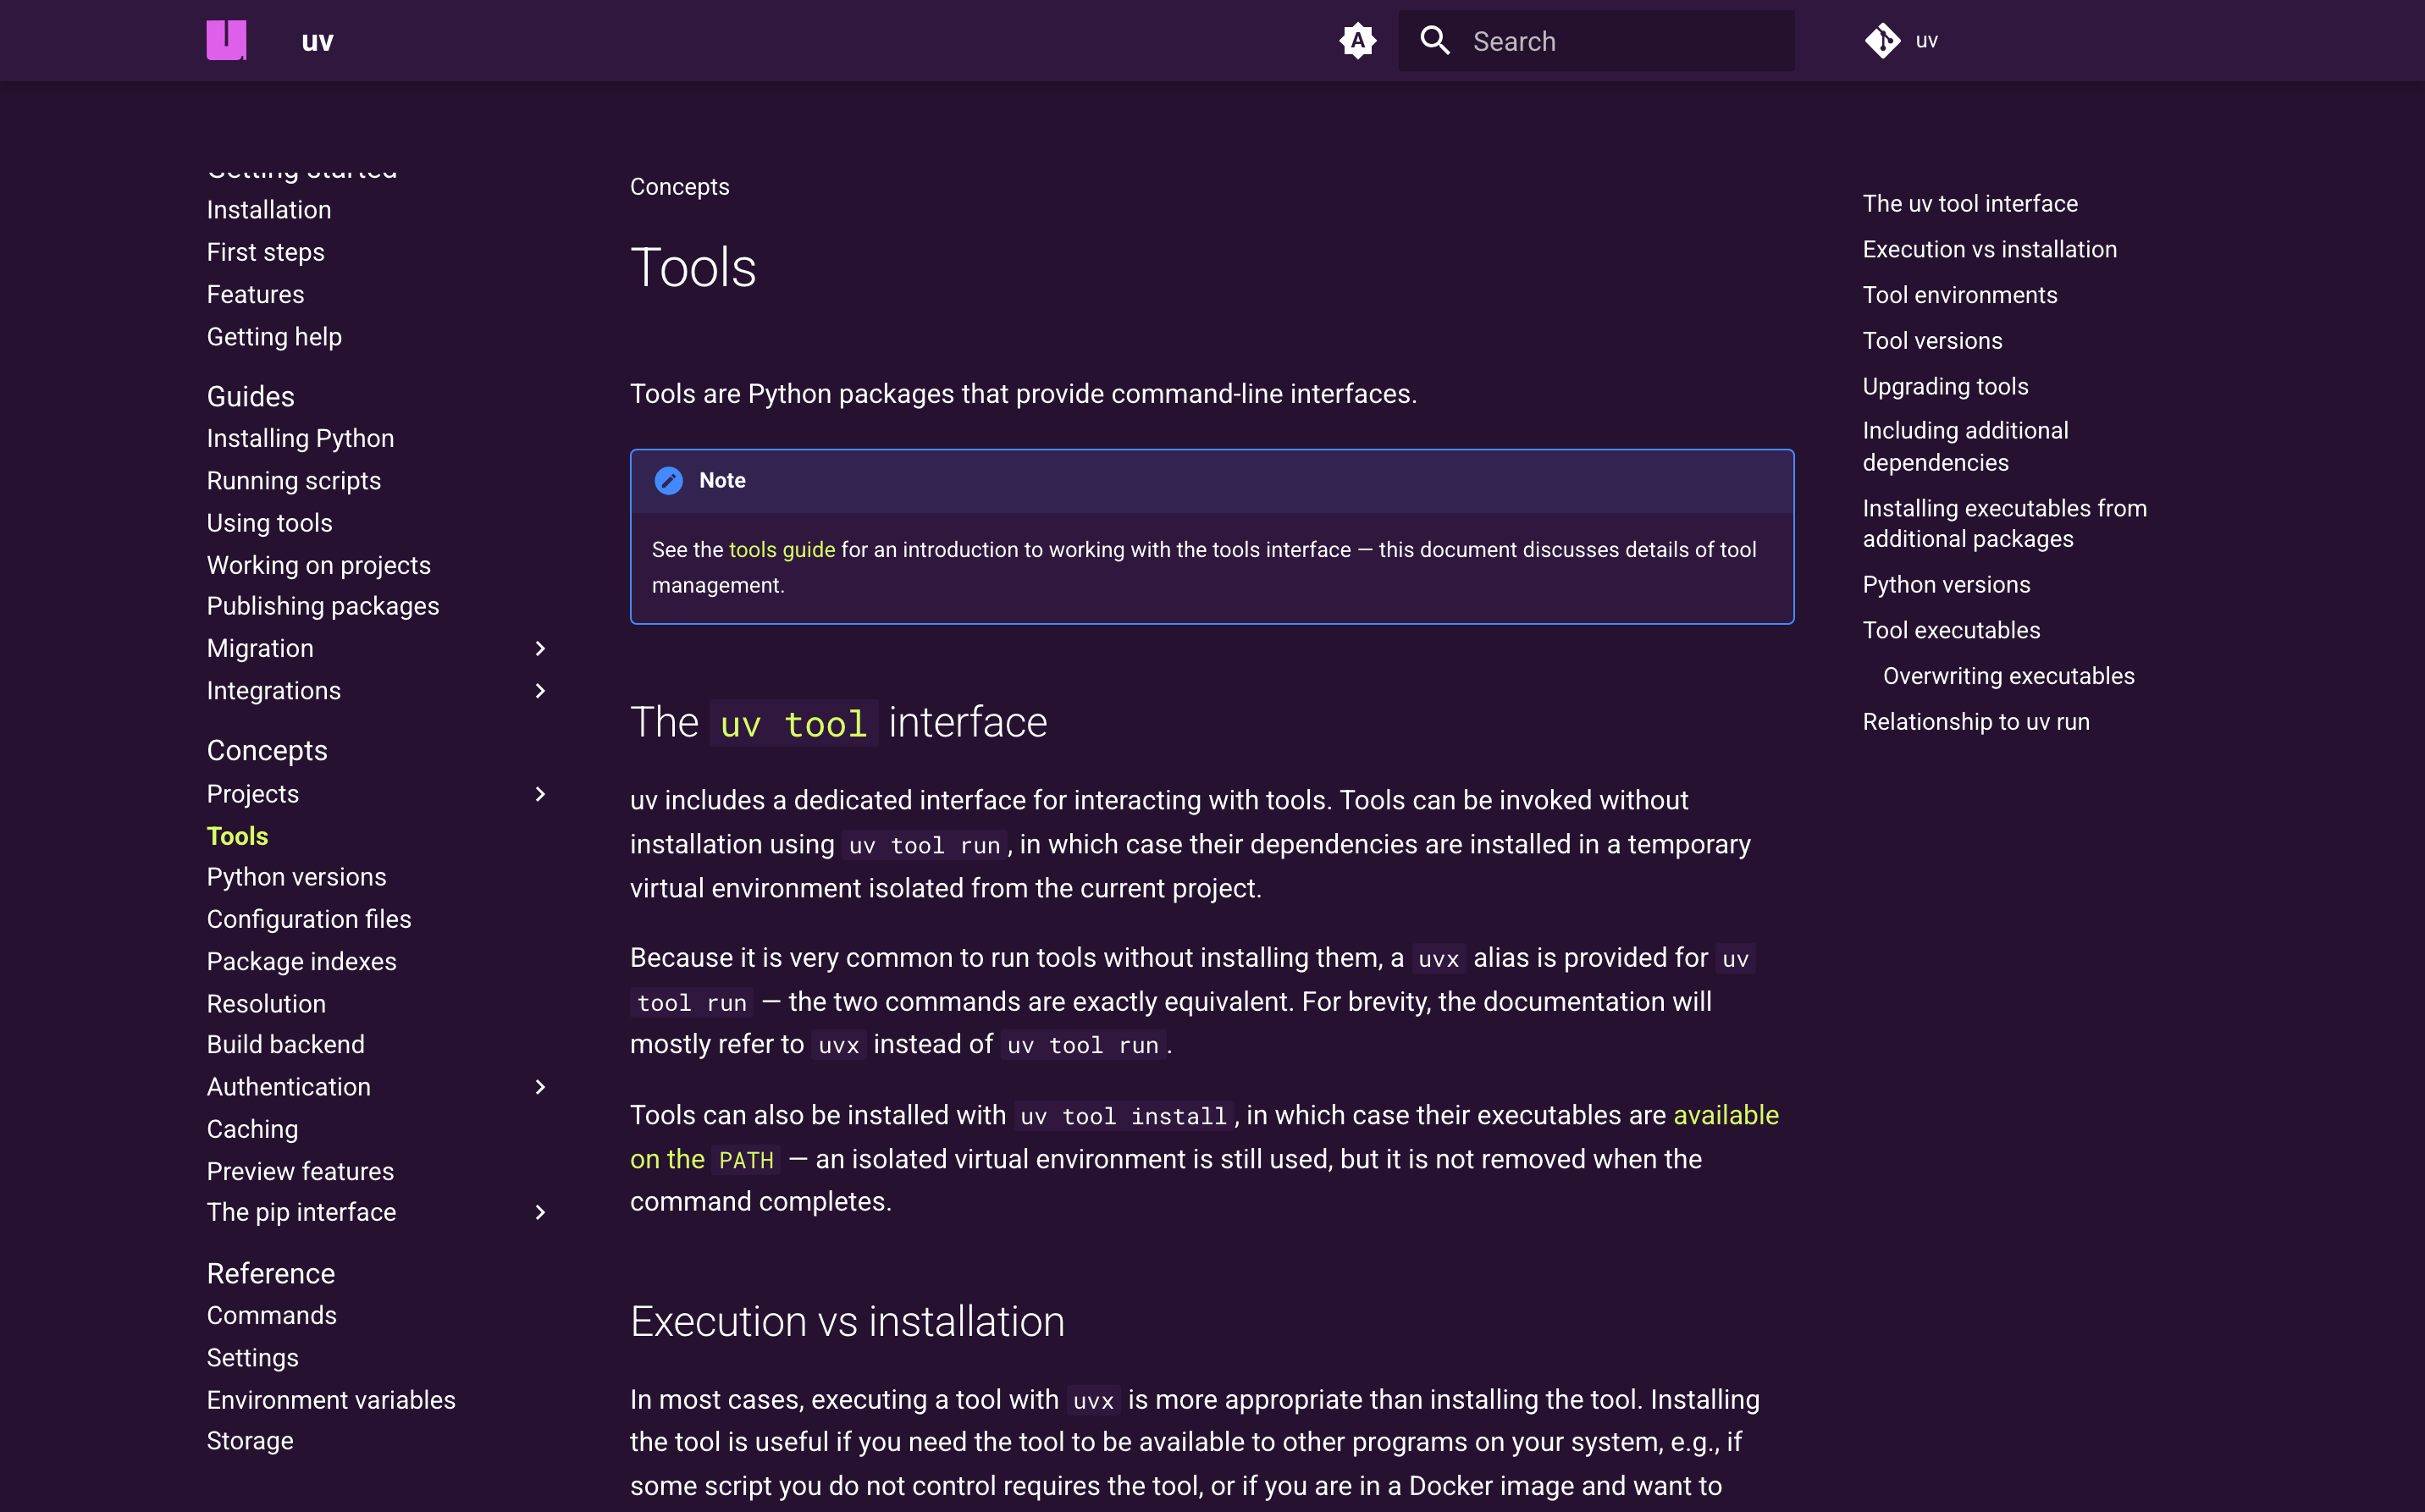The image size is (2425, 1512).
Task: Expand the Integrations section chevron
Action: pyautogui.click(x=540, y=691)
